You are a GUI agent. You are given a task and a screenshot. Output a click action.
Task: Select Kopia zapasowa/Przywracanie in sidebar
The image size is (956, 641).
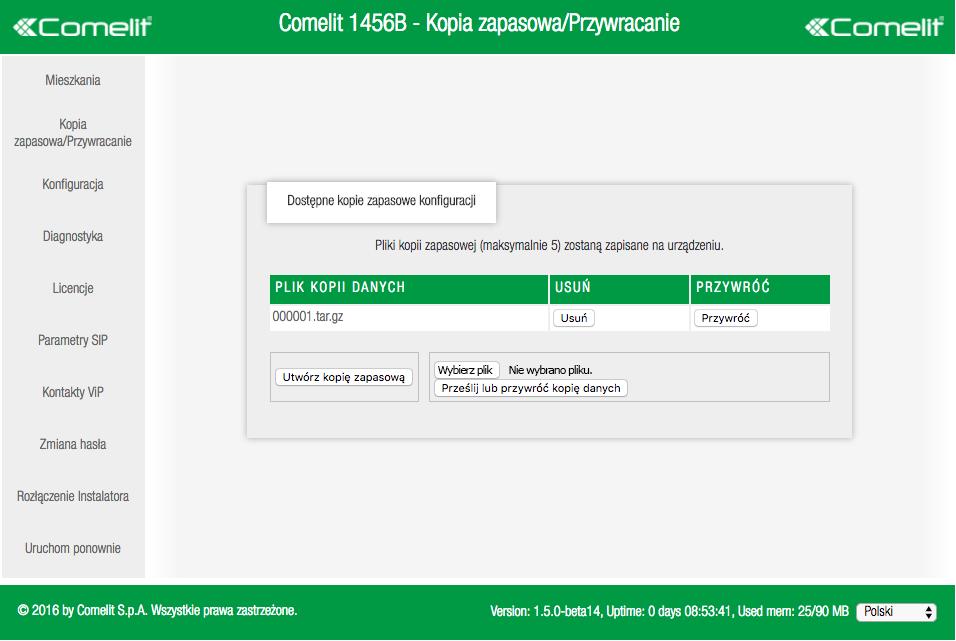click(x=73, y=133)
